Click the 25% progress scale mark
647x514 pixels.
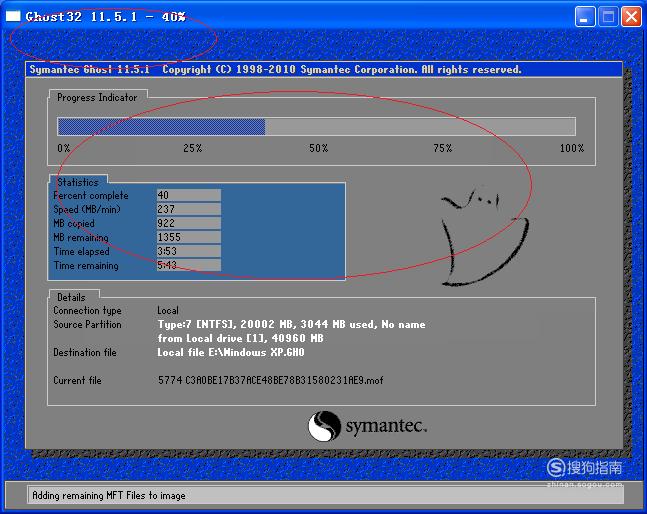coord(193,148)
